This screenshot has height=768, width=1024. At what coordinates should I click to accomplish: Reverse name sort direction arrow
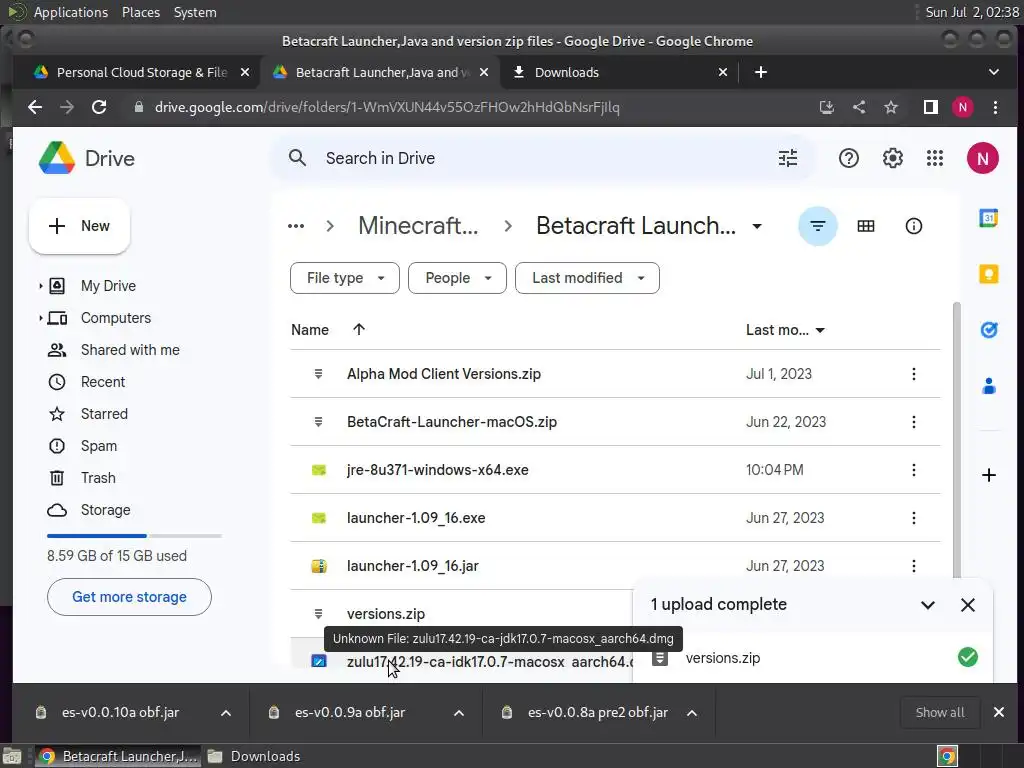(359, 329)
